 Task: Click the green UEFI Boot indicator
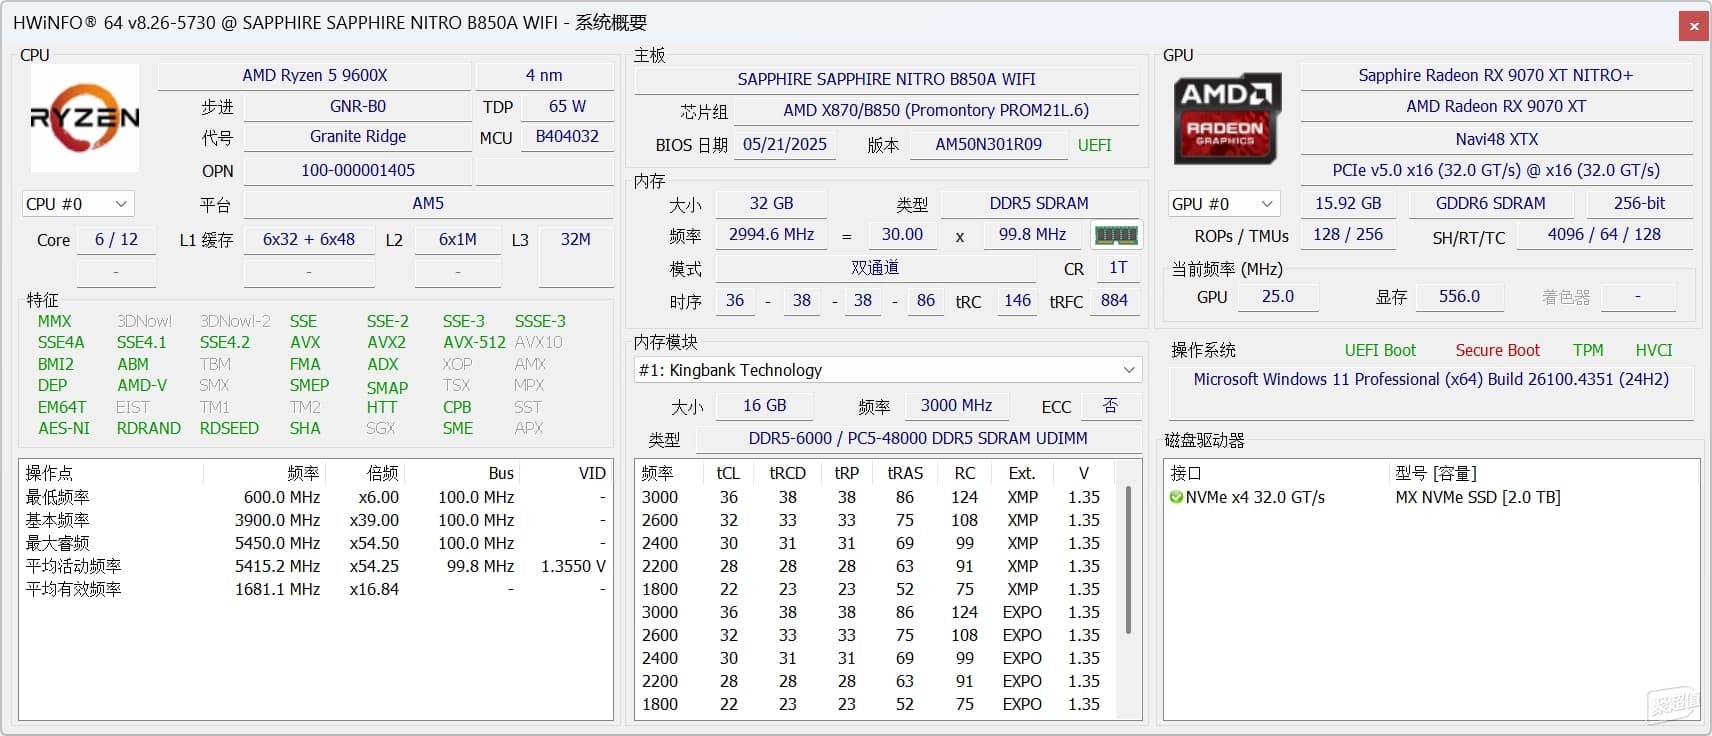pos(1380,350)
